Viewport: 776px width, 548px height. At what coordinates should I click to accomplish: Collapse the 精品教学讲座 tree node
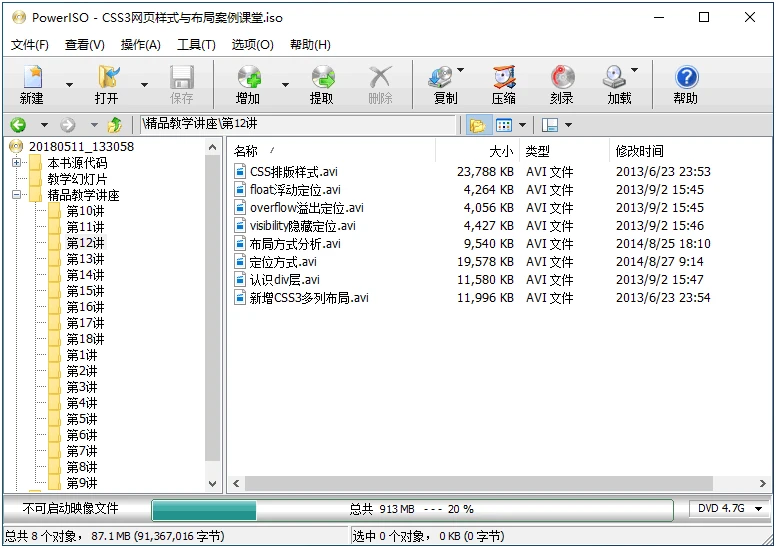click(x=16, y=195)
